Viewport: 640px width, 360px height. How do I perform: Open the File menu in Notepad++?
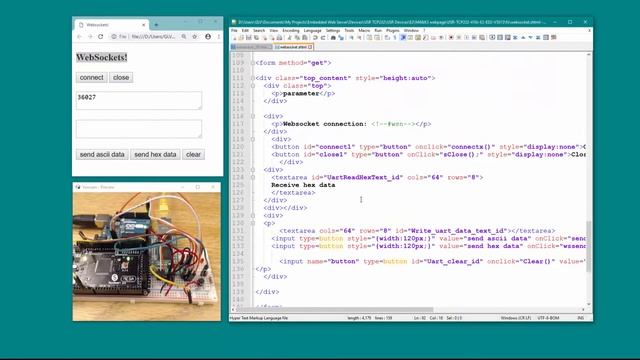(x=234, y=31)
